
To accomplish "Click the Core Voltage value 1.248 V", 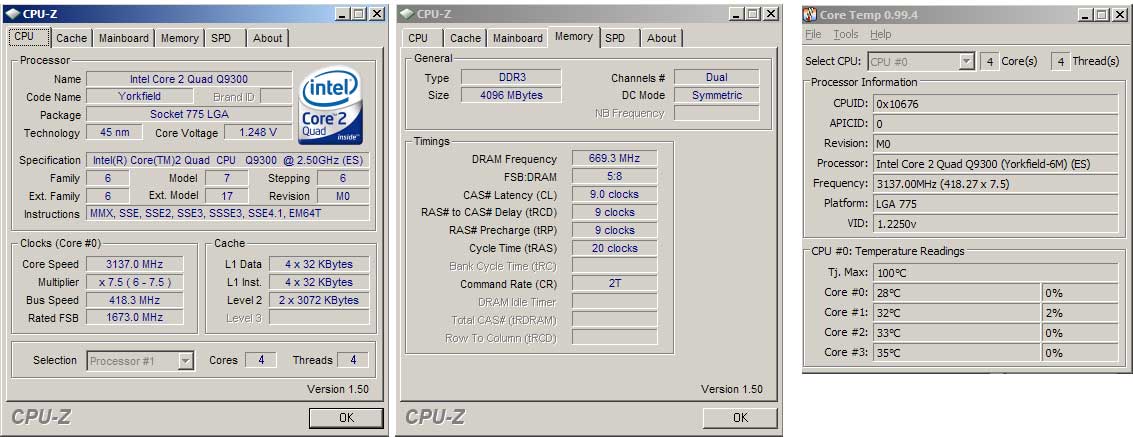I will click(258, 132).
